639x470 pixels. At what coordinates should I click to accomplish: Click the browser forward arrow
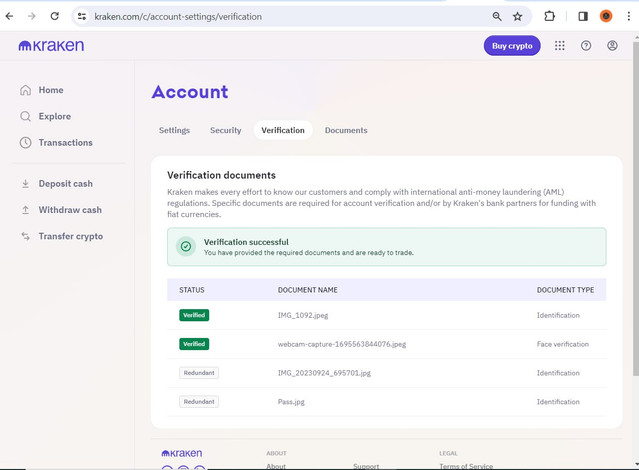pos(32,16)
